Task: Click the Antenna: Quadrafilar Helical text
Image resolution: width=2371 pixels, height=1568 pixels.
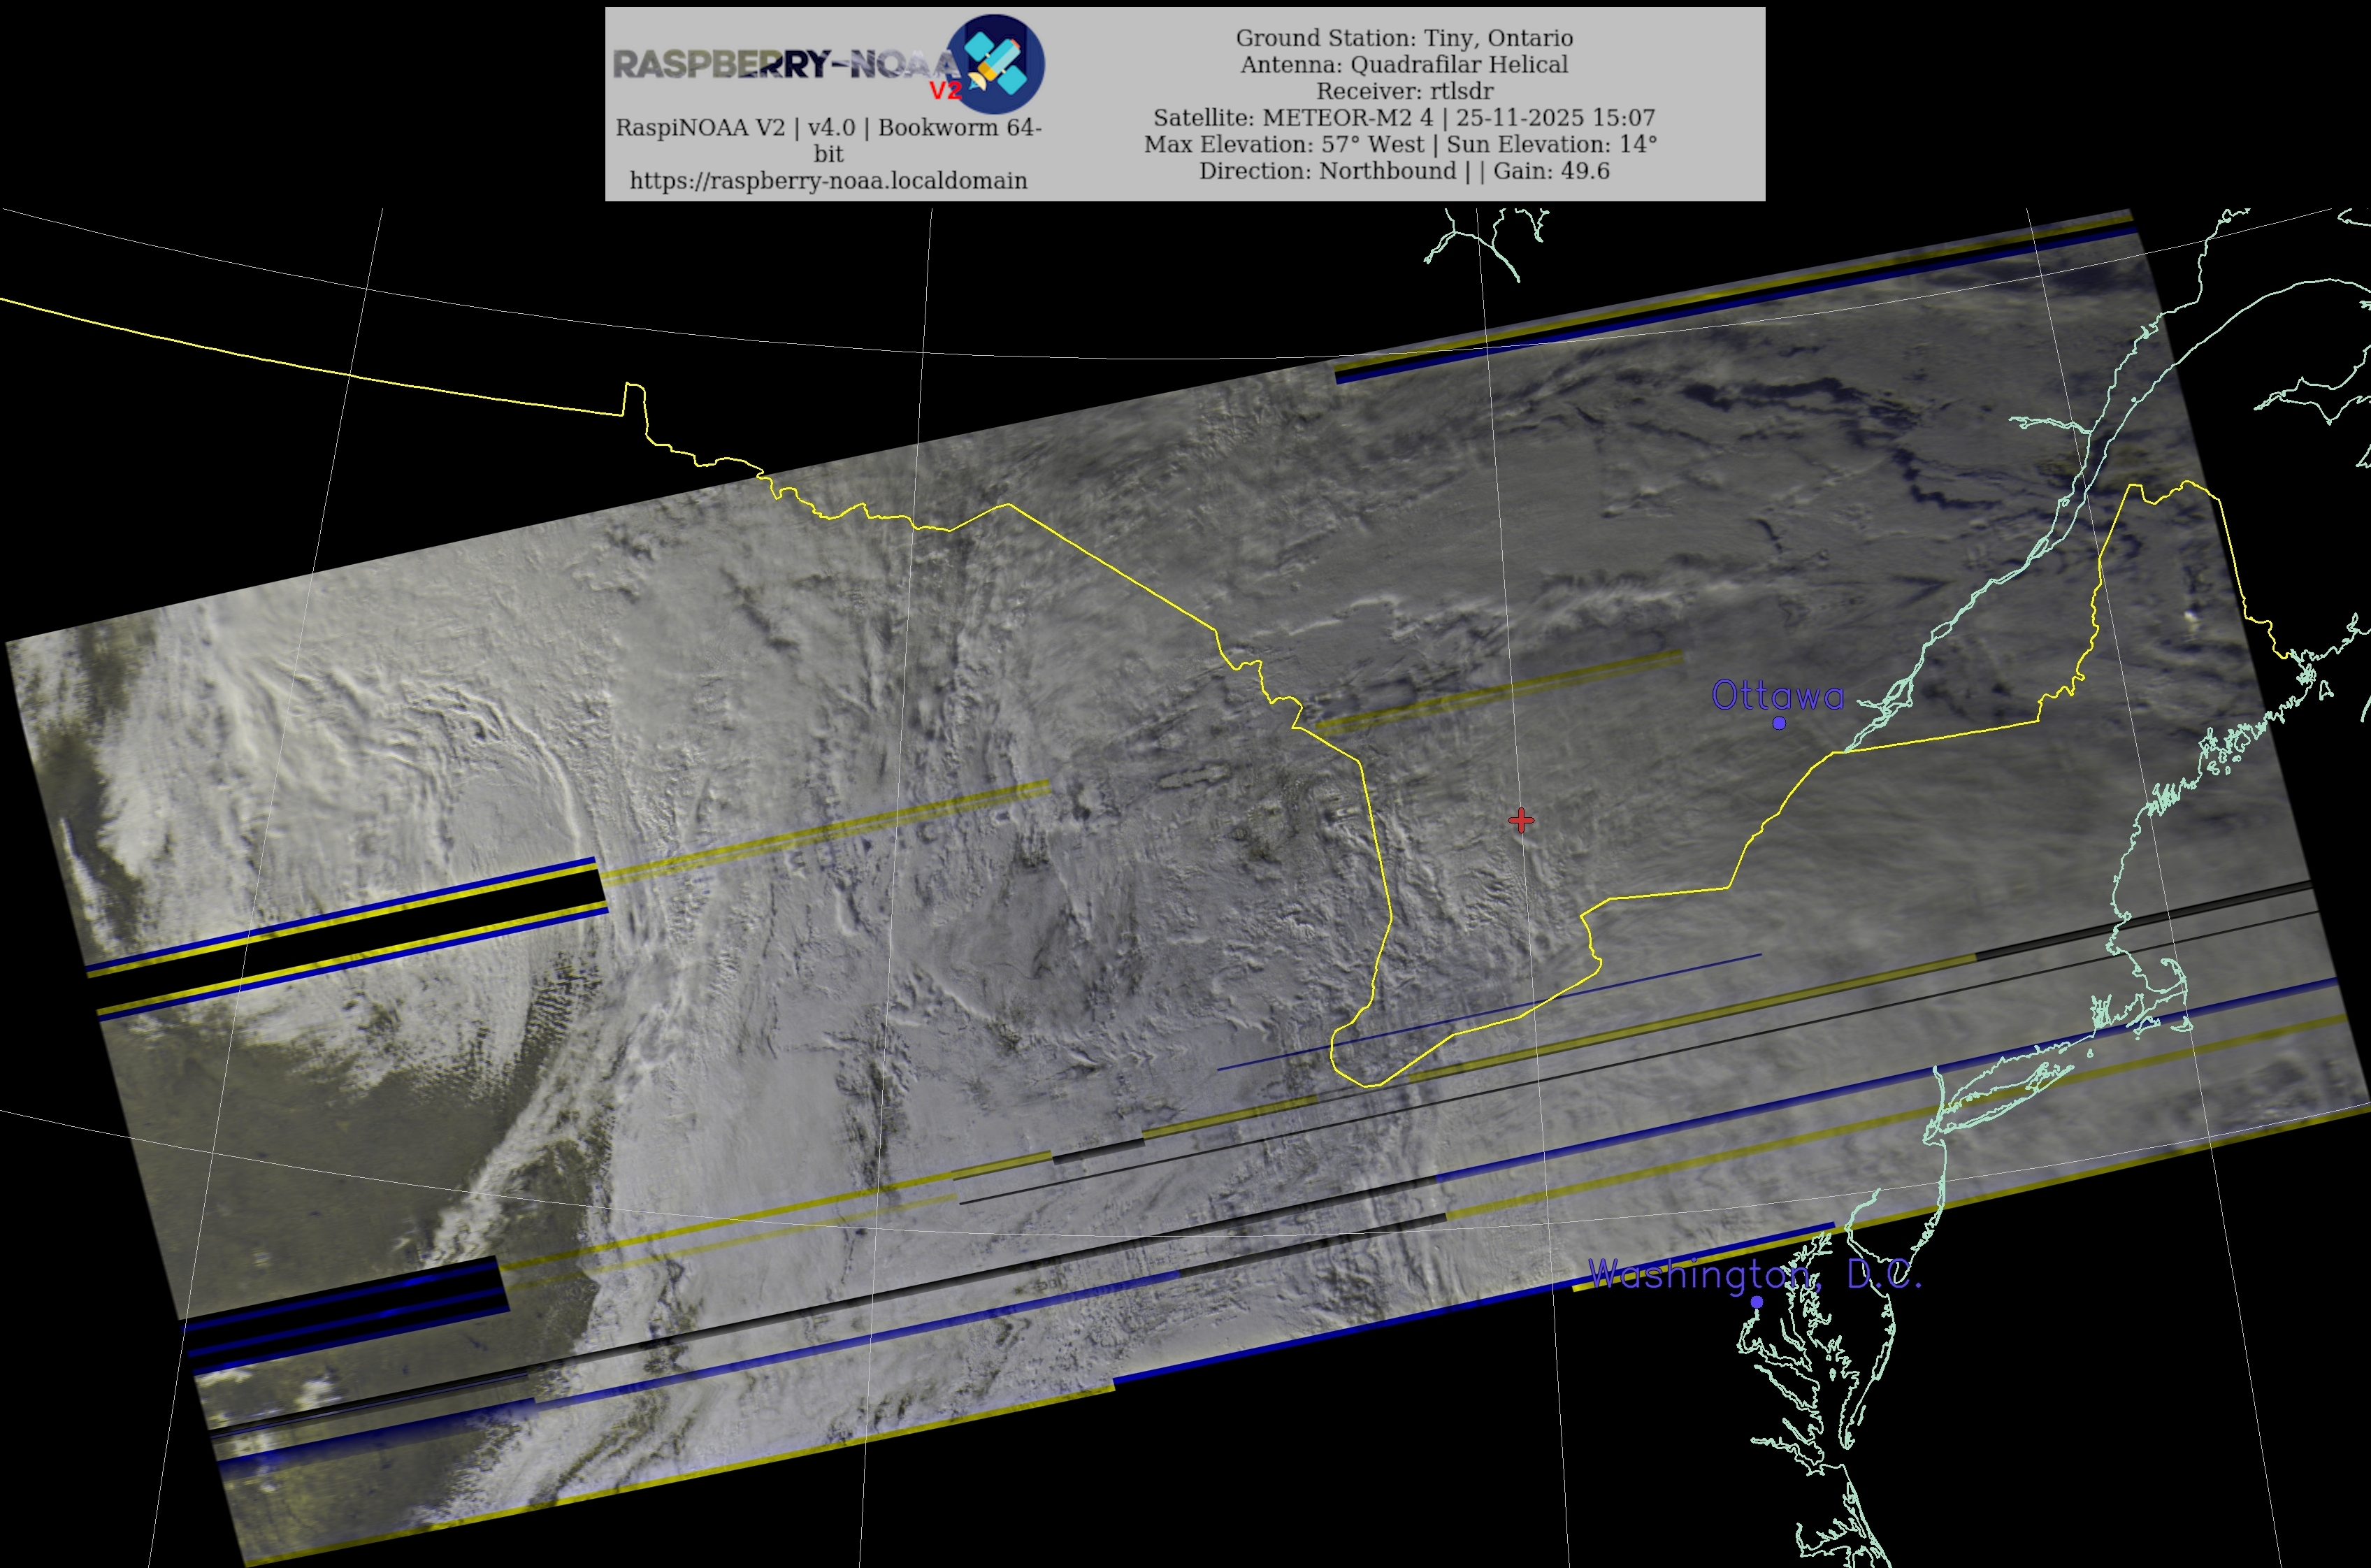Action: [1403, 65]
